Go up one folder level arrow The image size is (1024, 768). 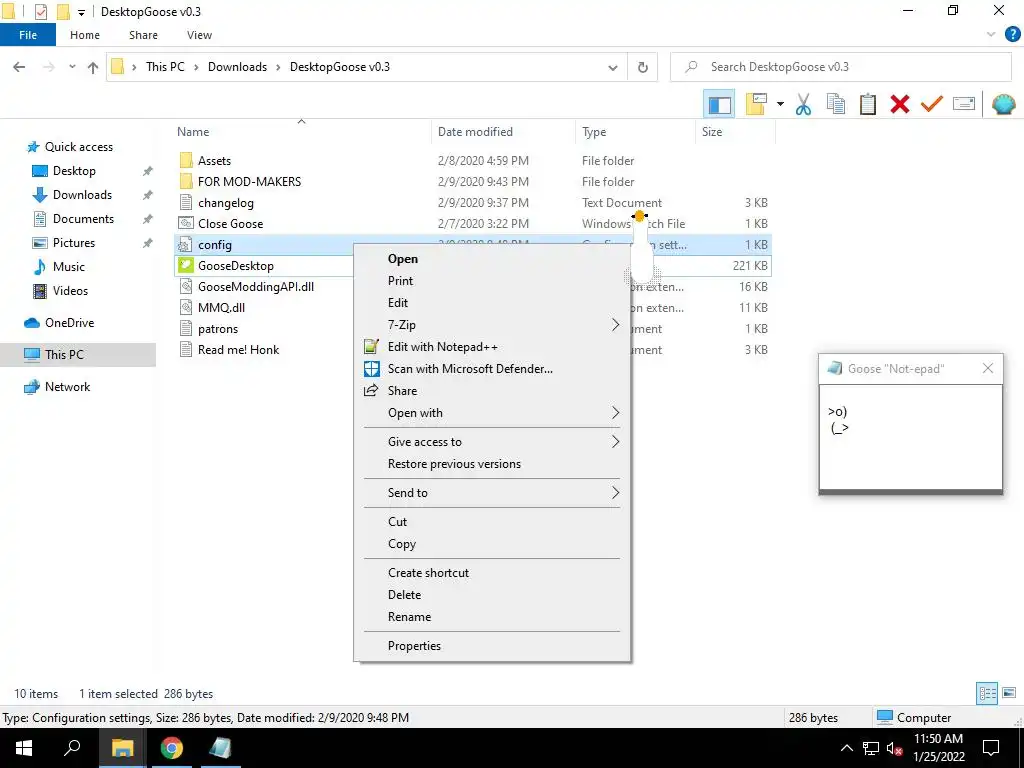93,67
